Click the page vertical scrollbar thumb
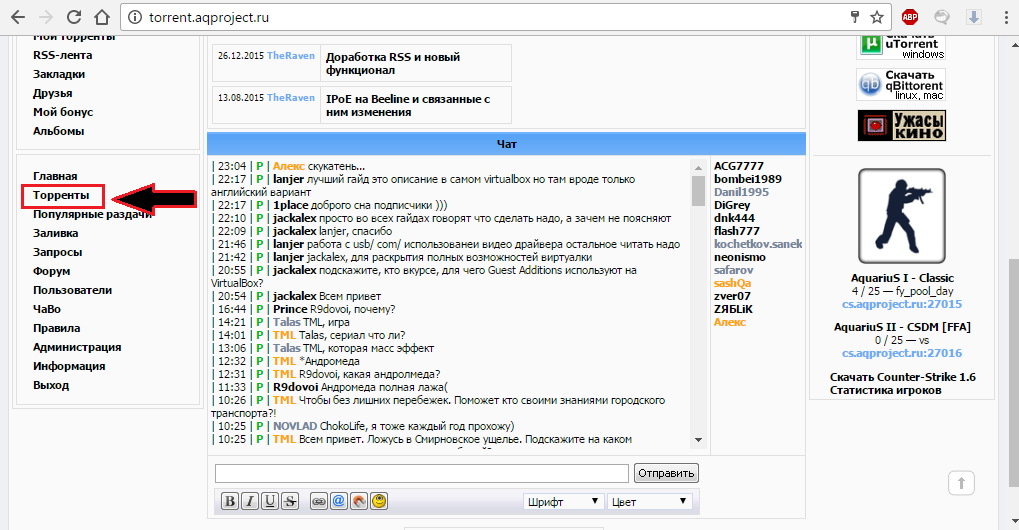Viewport: 1019px width, 530px height. point(1014,373)
